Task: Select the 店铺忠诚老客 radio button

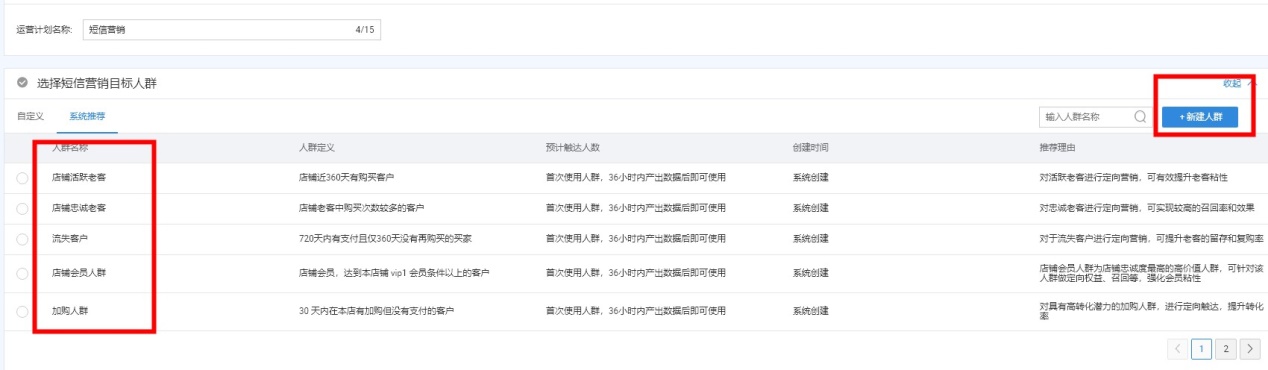Action: (x=23, y=208)
